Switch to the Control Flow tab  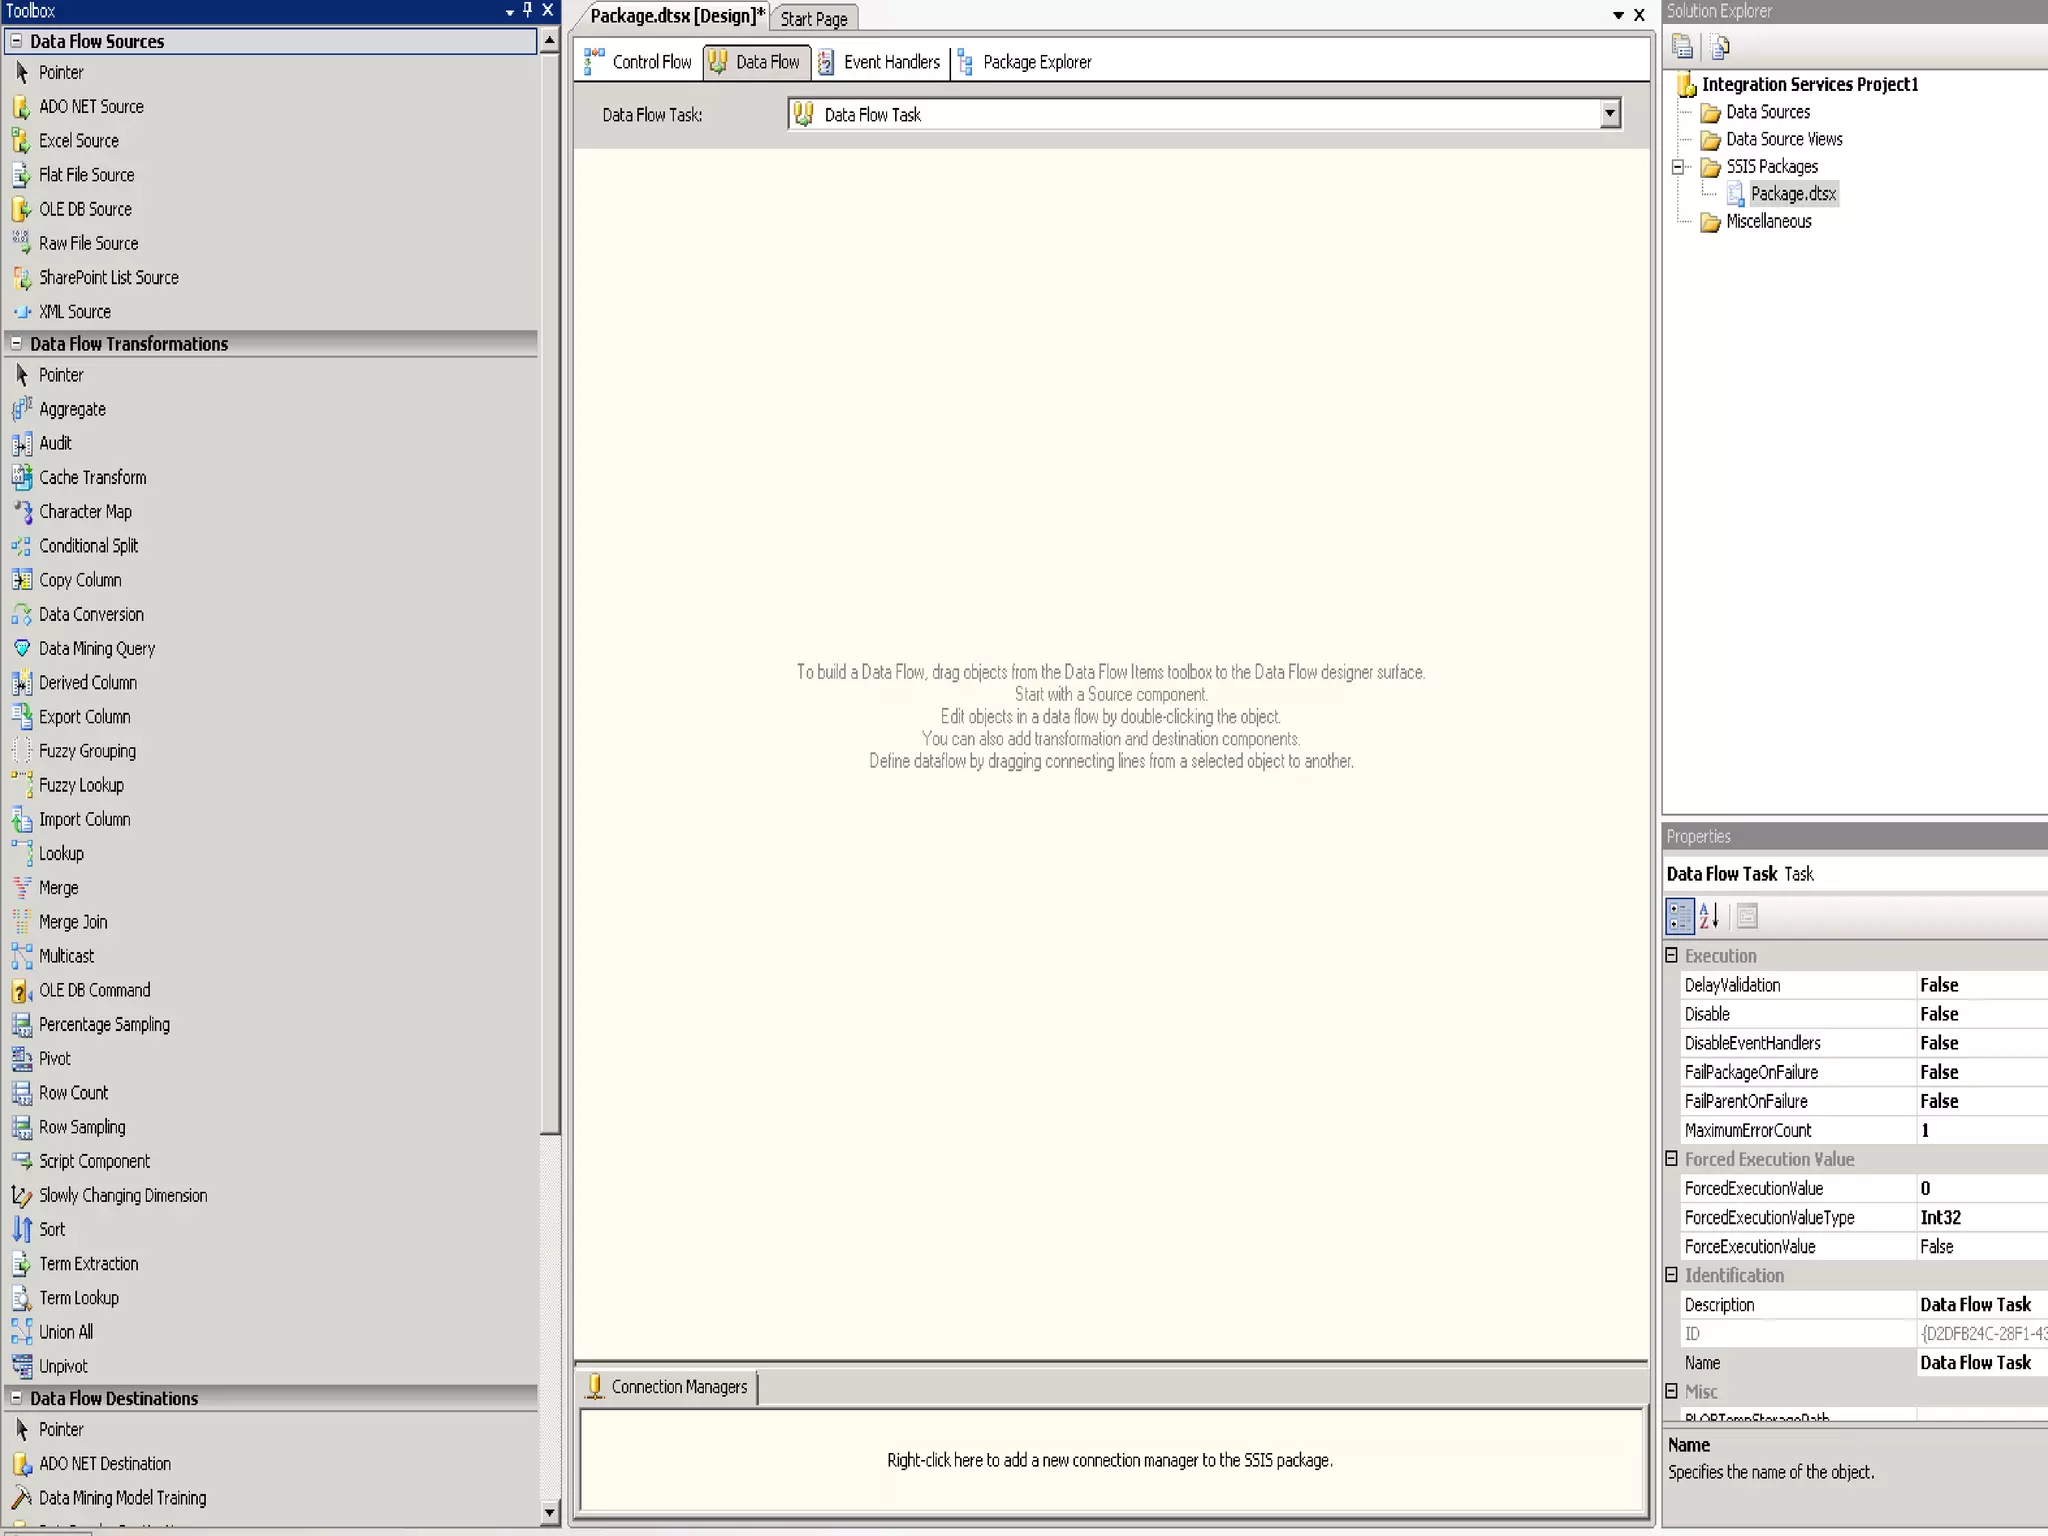[639, 62]
